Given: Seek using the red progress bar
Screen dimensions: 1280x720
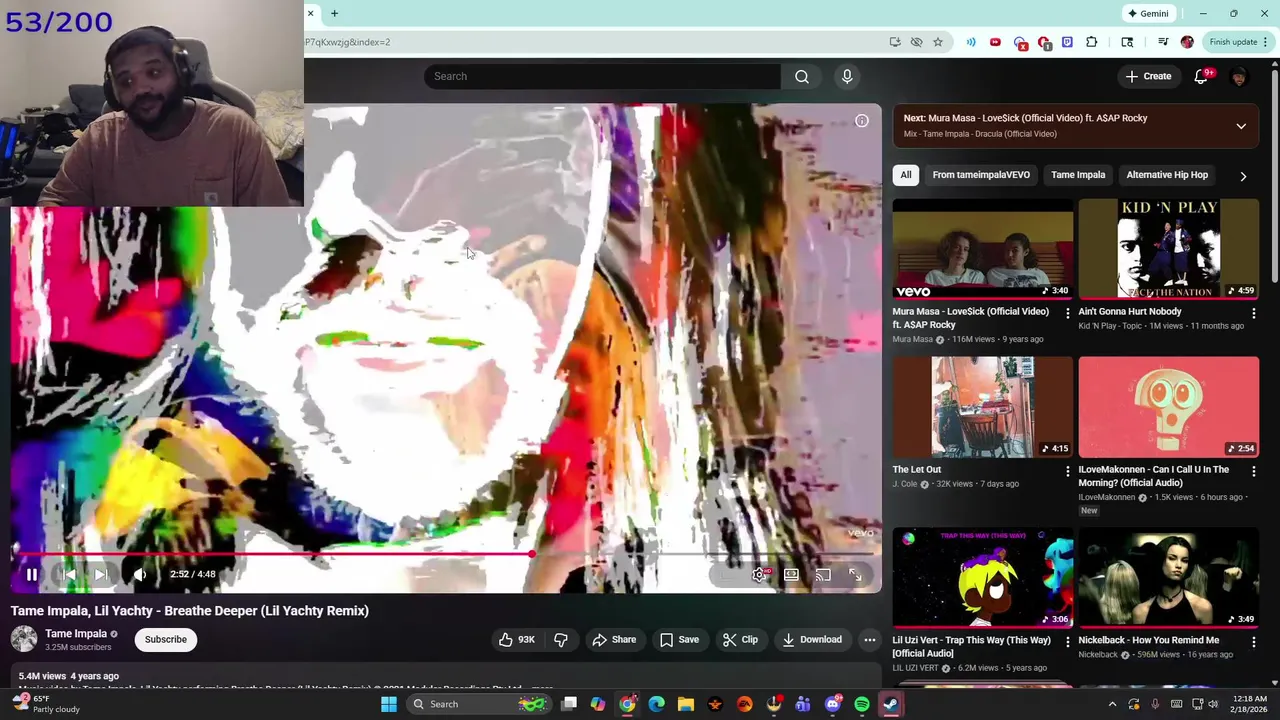Looking at the screenshot, I should tap(446, 553).
